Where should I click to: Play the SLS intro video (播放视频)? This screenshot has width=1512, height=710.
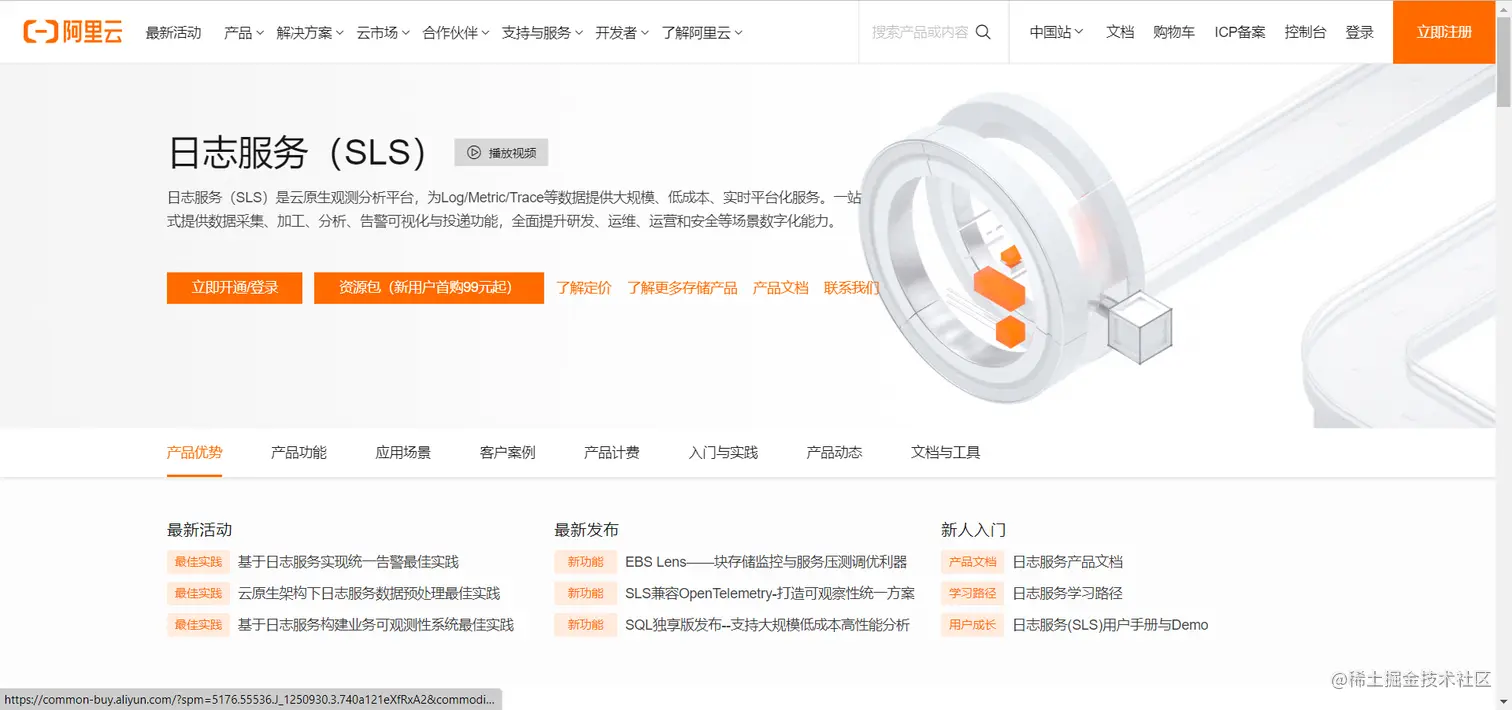point(501,153)
